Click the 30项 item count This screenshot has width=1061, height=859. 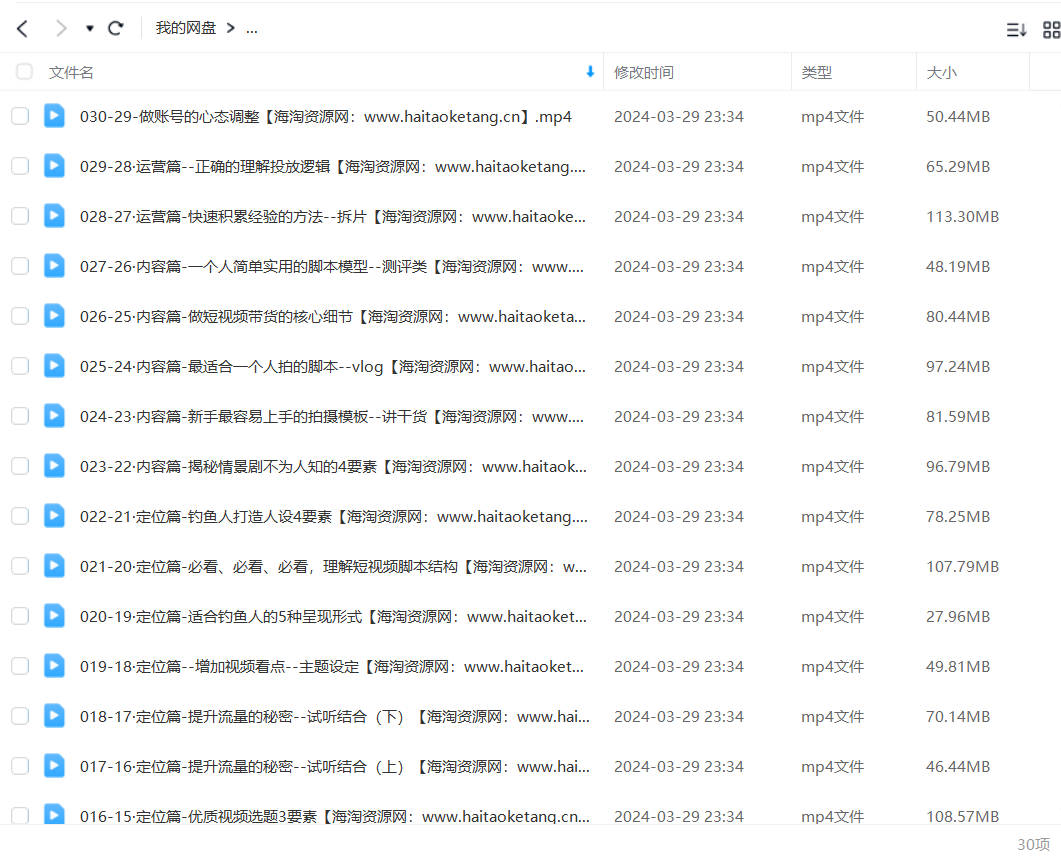pyautogui.click(x=1033, y=844)
